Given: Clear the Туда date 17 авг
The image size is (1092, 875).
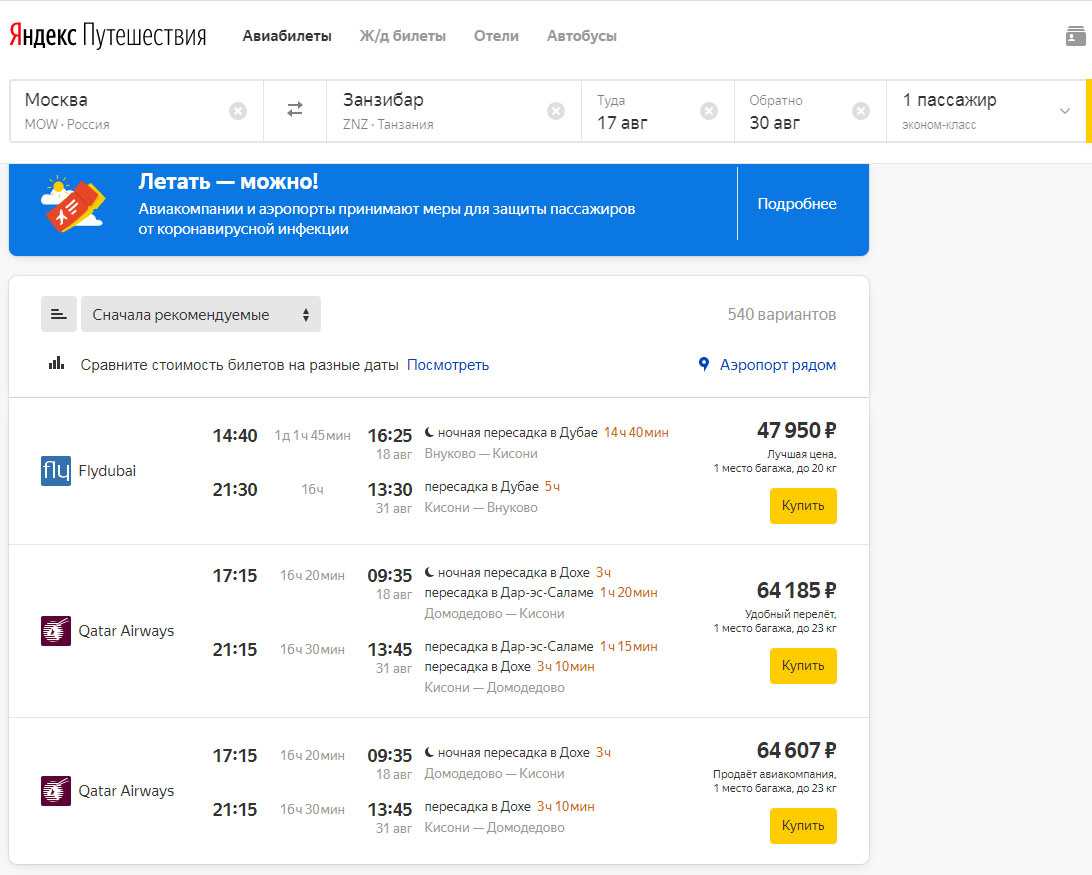Looking at the screenshot, I should tap(709, 111).
